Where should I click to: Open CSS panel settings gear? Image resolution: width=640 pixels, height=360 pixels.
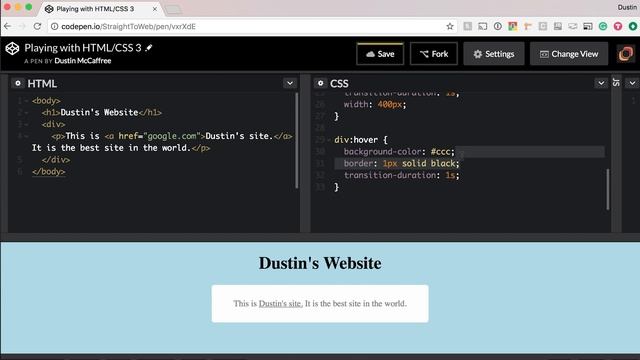tap(320, 83)
